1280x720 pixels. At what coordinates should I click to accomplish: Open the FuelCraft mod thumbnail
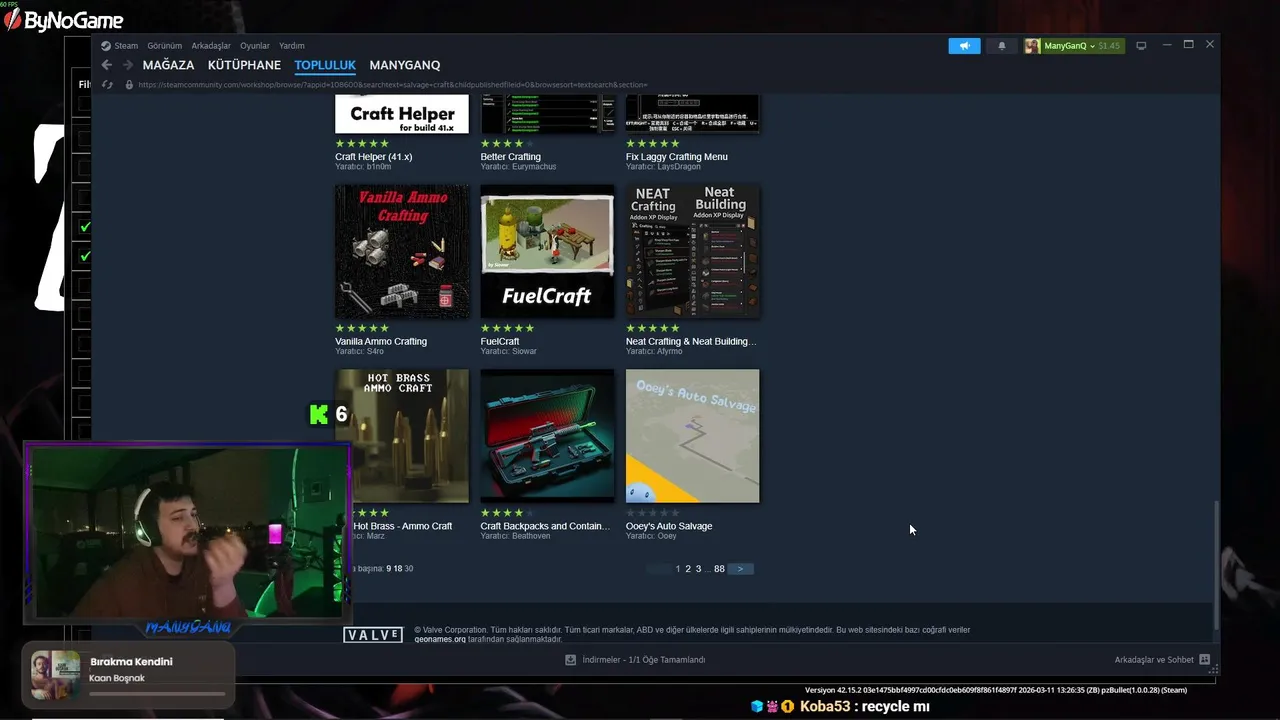pos(547,251)
